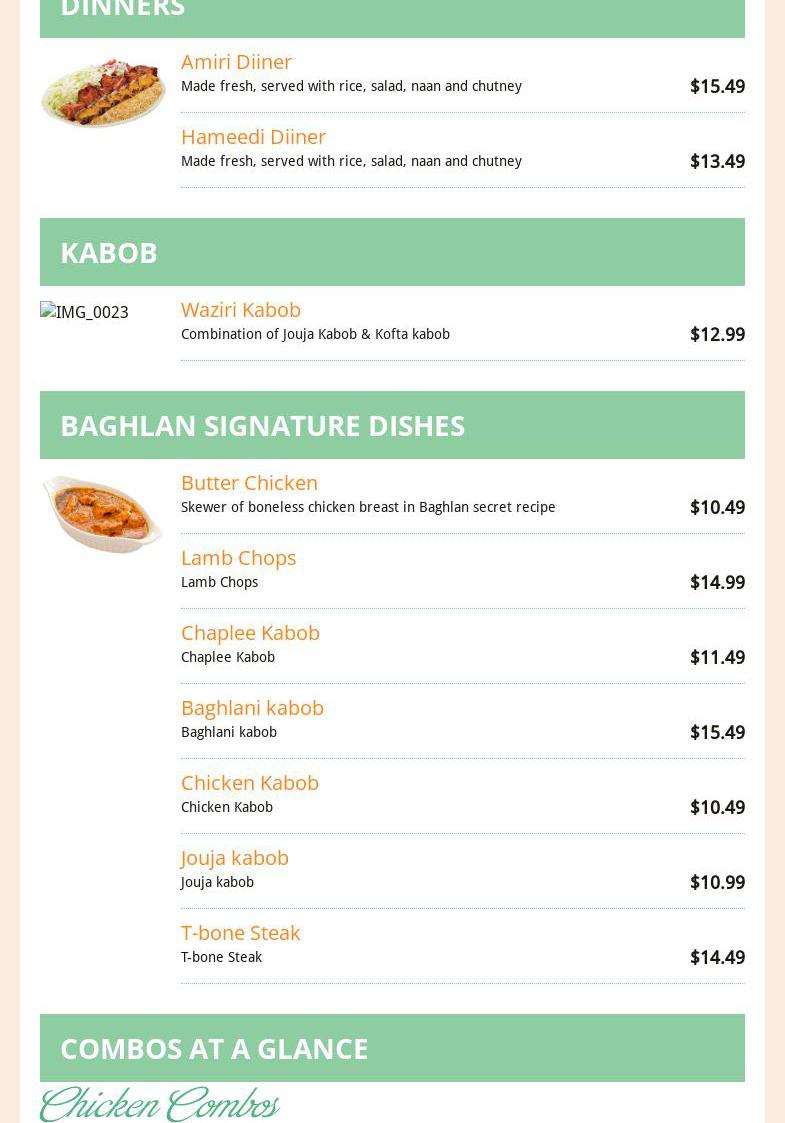Open the T-bone Steak item

(240, 933)
